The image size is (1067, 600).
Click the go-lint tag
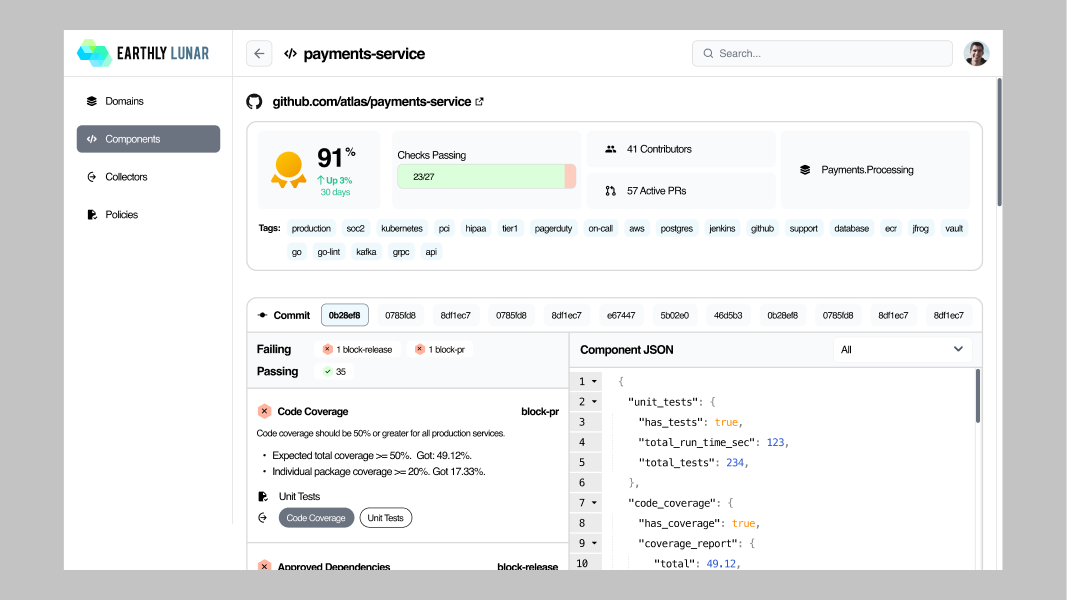pyautogui.click(x=329, y=252)
